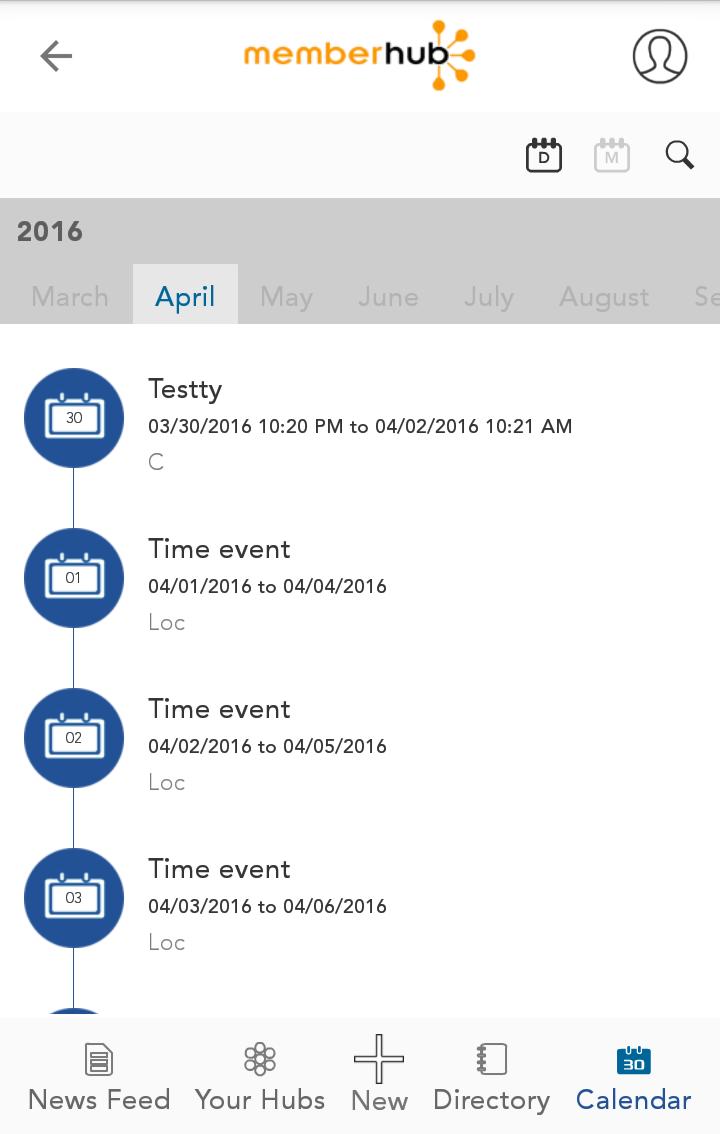Select the June month tab
Image resolution: width=720 pixels, height=1134 pixels.
(388, 297)
